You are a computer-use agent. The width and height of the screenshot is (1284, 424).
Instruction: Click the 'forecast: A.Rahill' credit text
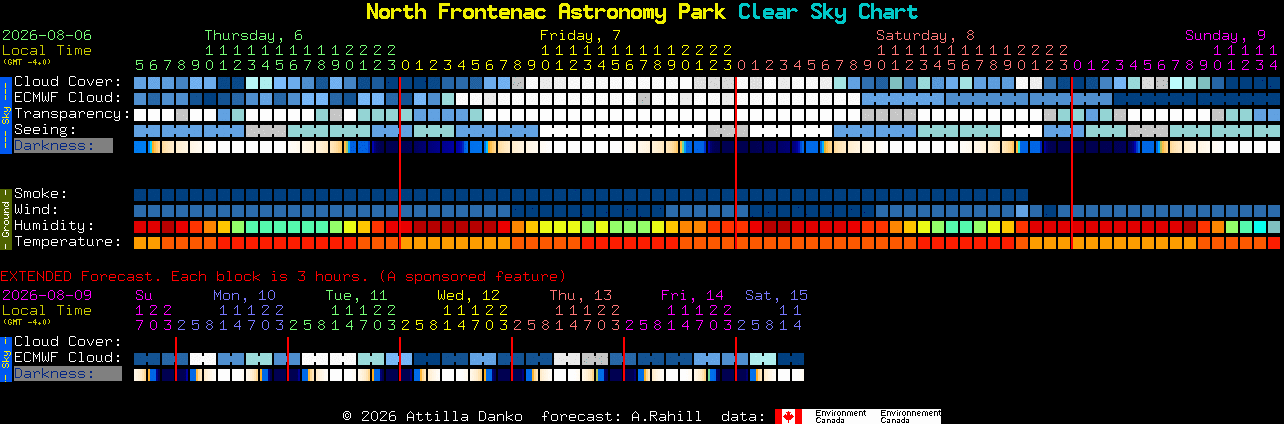(621, 416)
